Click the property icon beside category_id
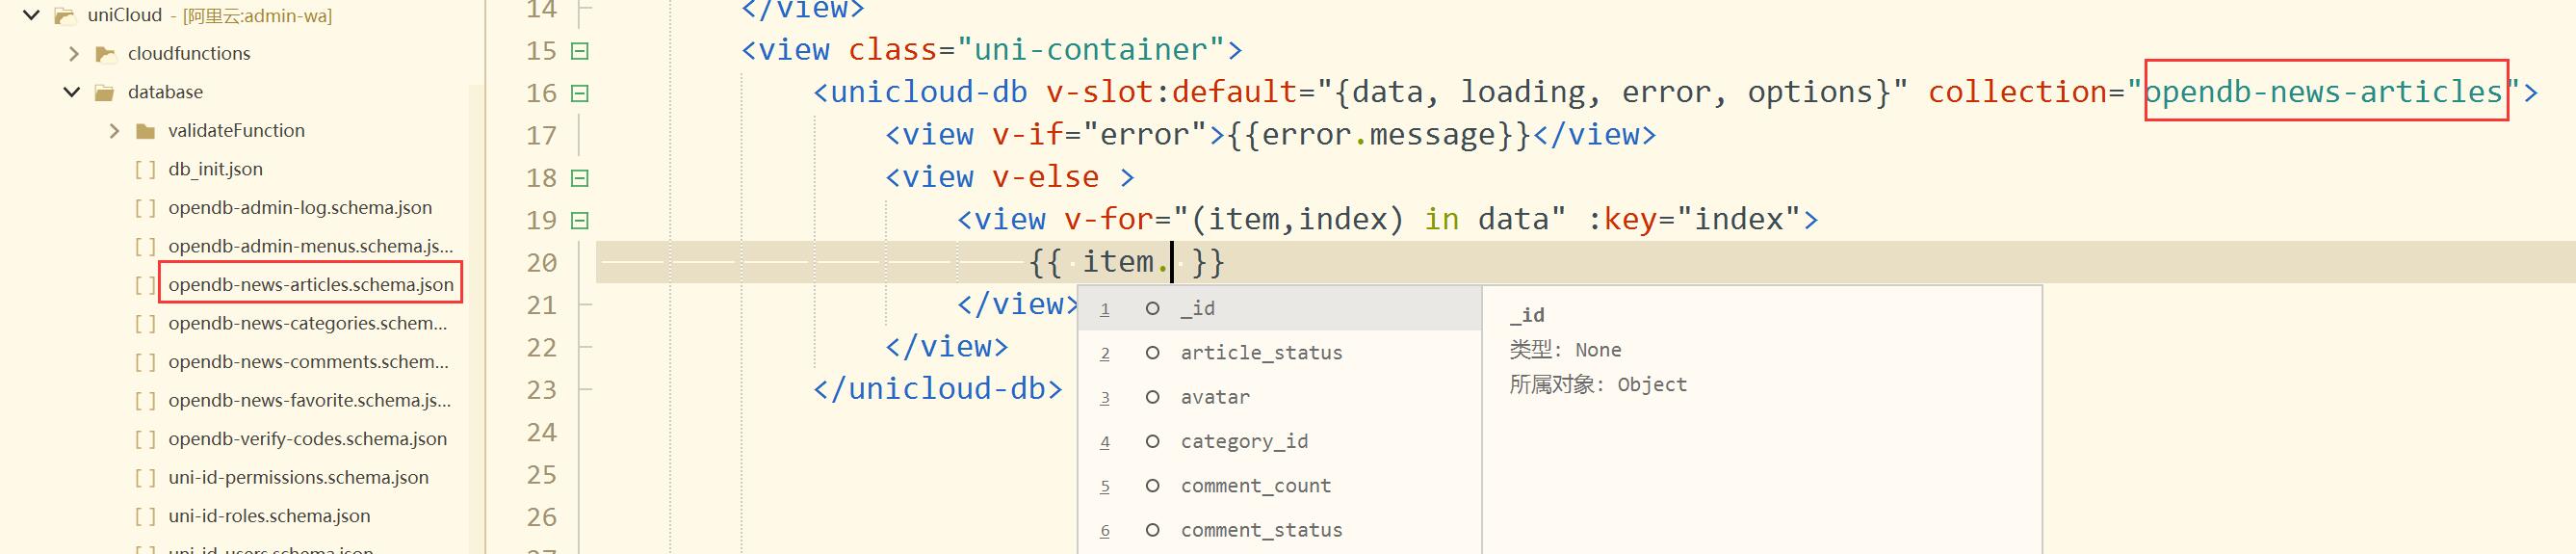 pos(1152,441)
